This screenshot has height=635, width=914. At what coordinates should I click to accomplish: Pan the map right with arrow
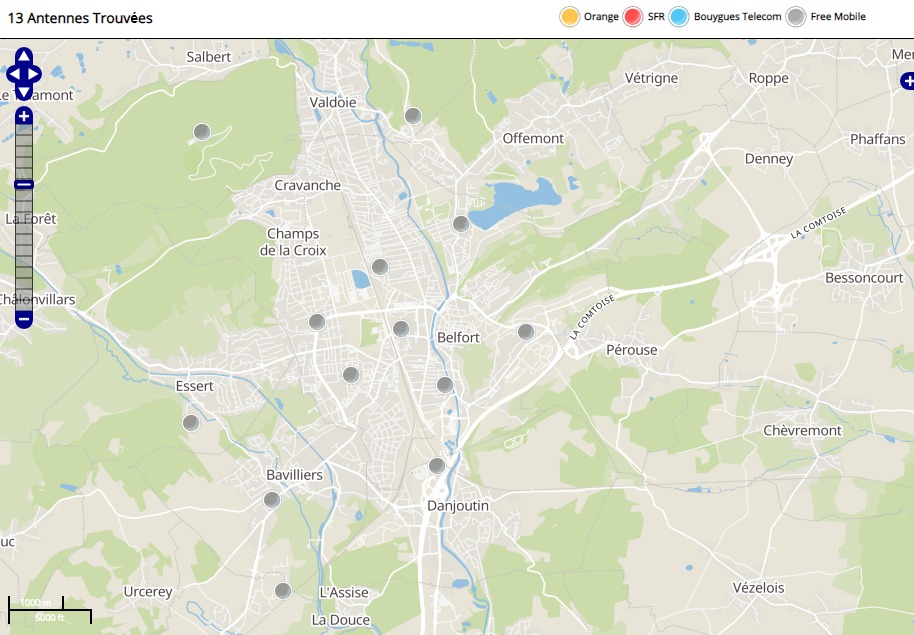36,74
